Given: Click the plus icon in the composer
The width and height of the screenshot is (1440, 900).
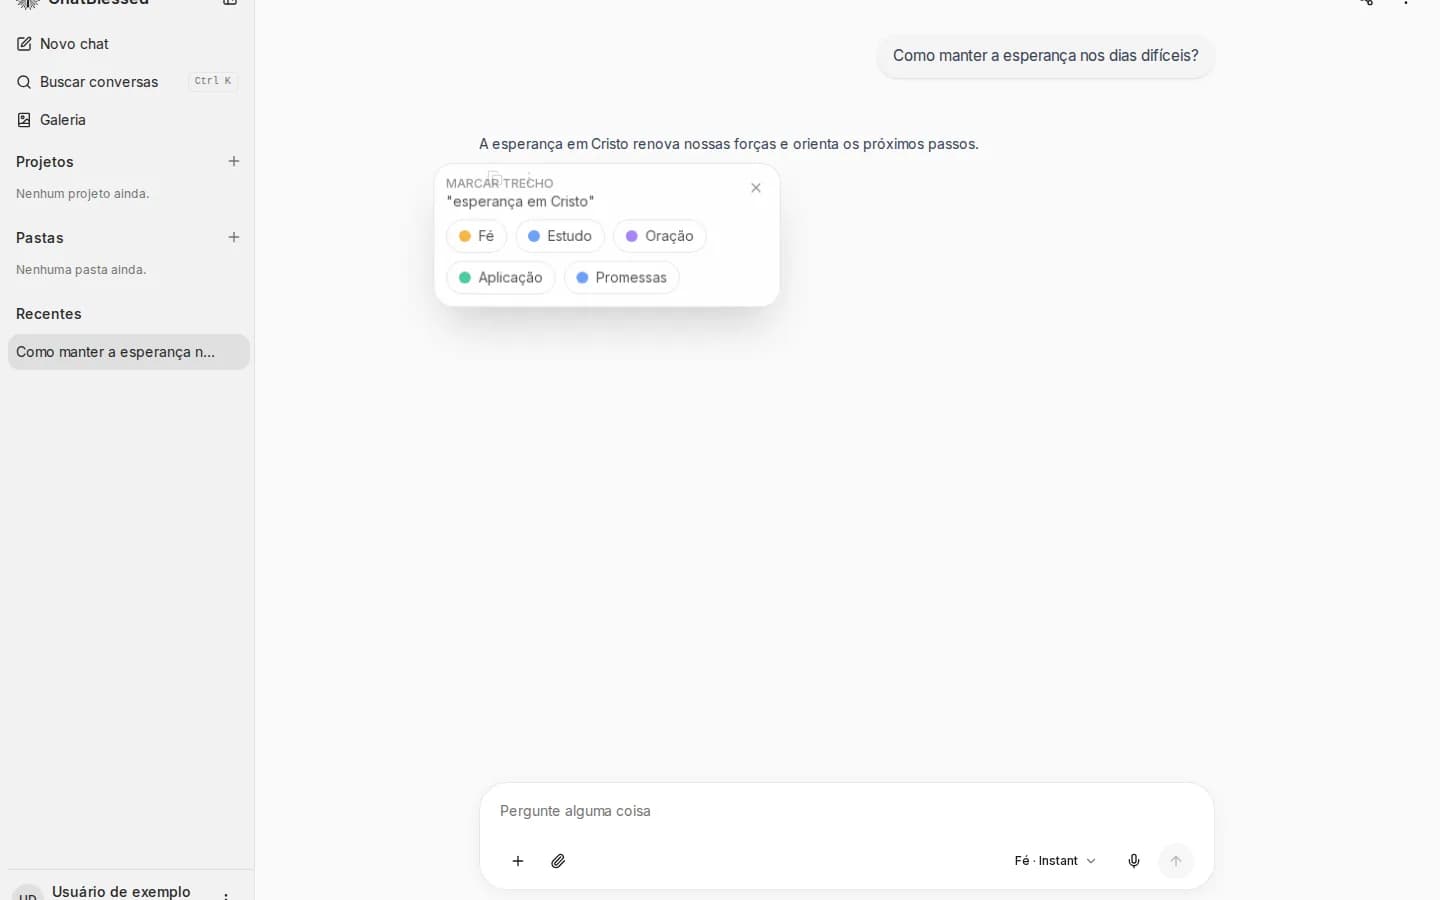Looking at the screenshot, I should 518,861.
